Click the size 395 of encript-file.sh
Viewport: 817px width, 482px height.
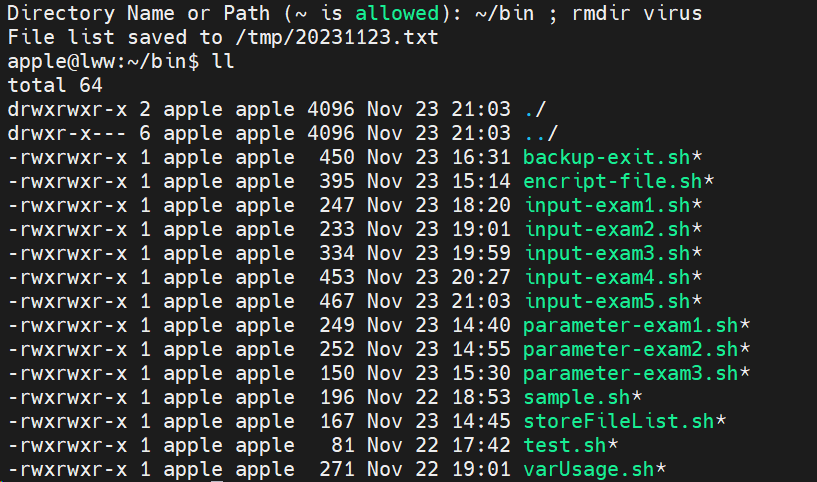337,181
